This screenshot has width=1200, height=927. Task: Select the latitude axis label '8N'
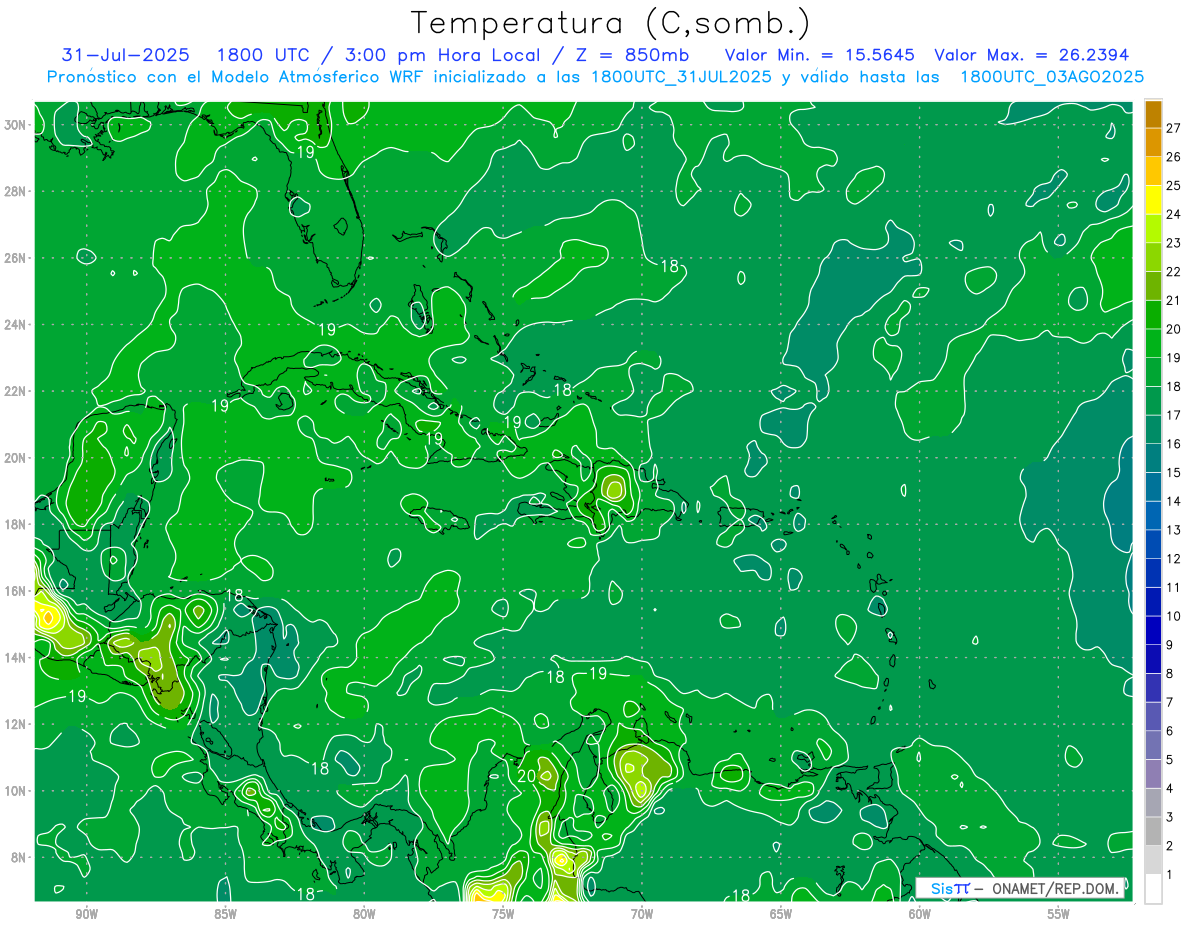(19, 858)
